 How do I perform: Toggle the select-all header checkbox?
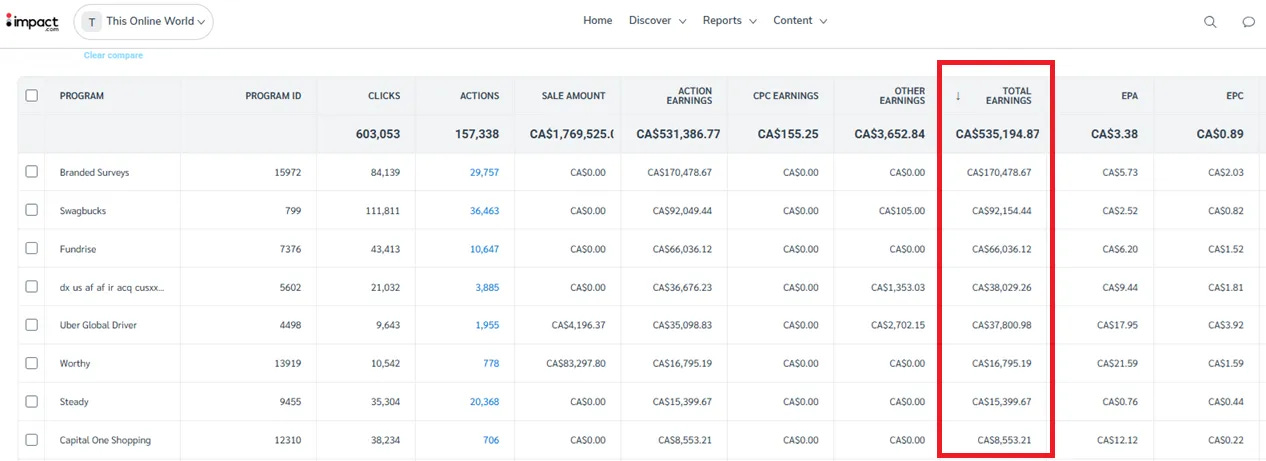click(32, 96)
